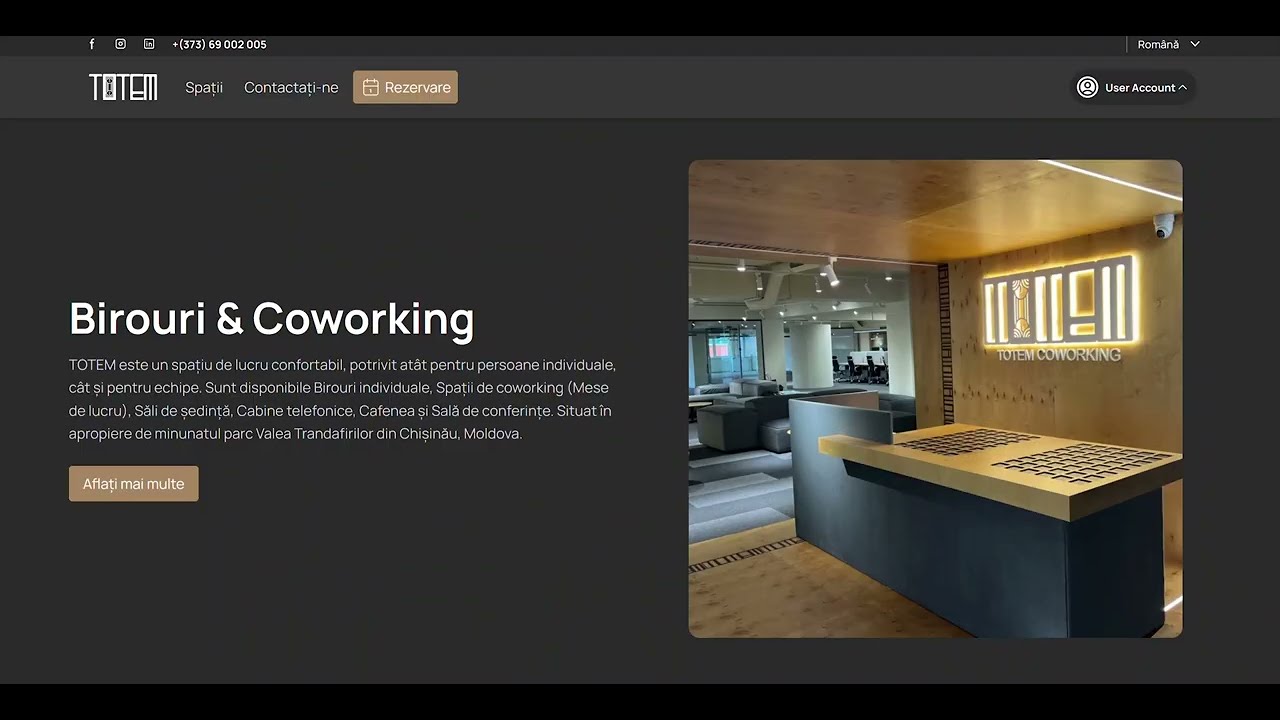Expand the User Account menu
Image resolution: width=1280 pixels, height=720 pixels.
1132,87
